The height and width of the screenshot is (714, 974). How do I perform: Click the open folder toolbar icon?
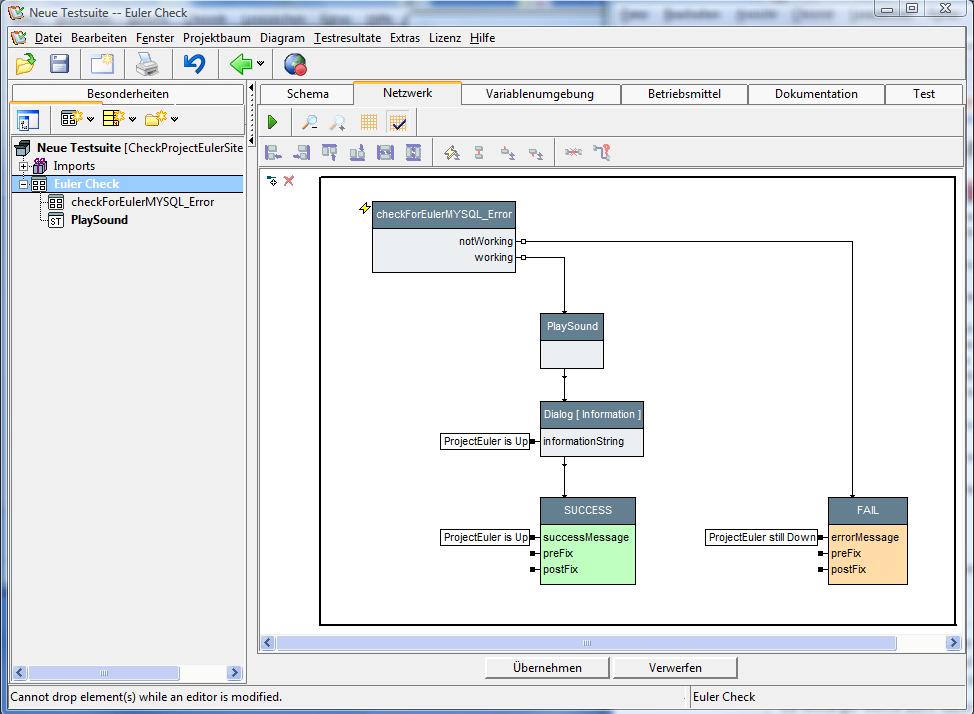pyautogui.click(x=25, y=65)
